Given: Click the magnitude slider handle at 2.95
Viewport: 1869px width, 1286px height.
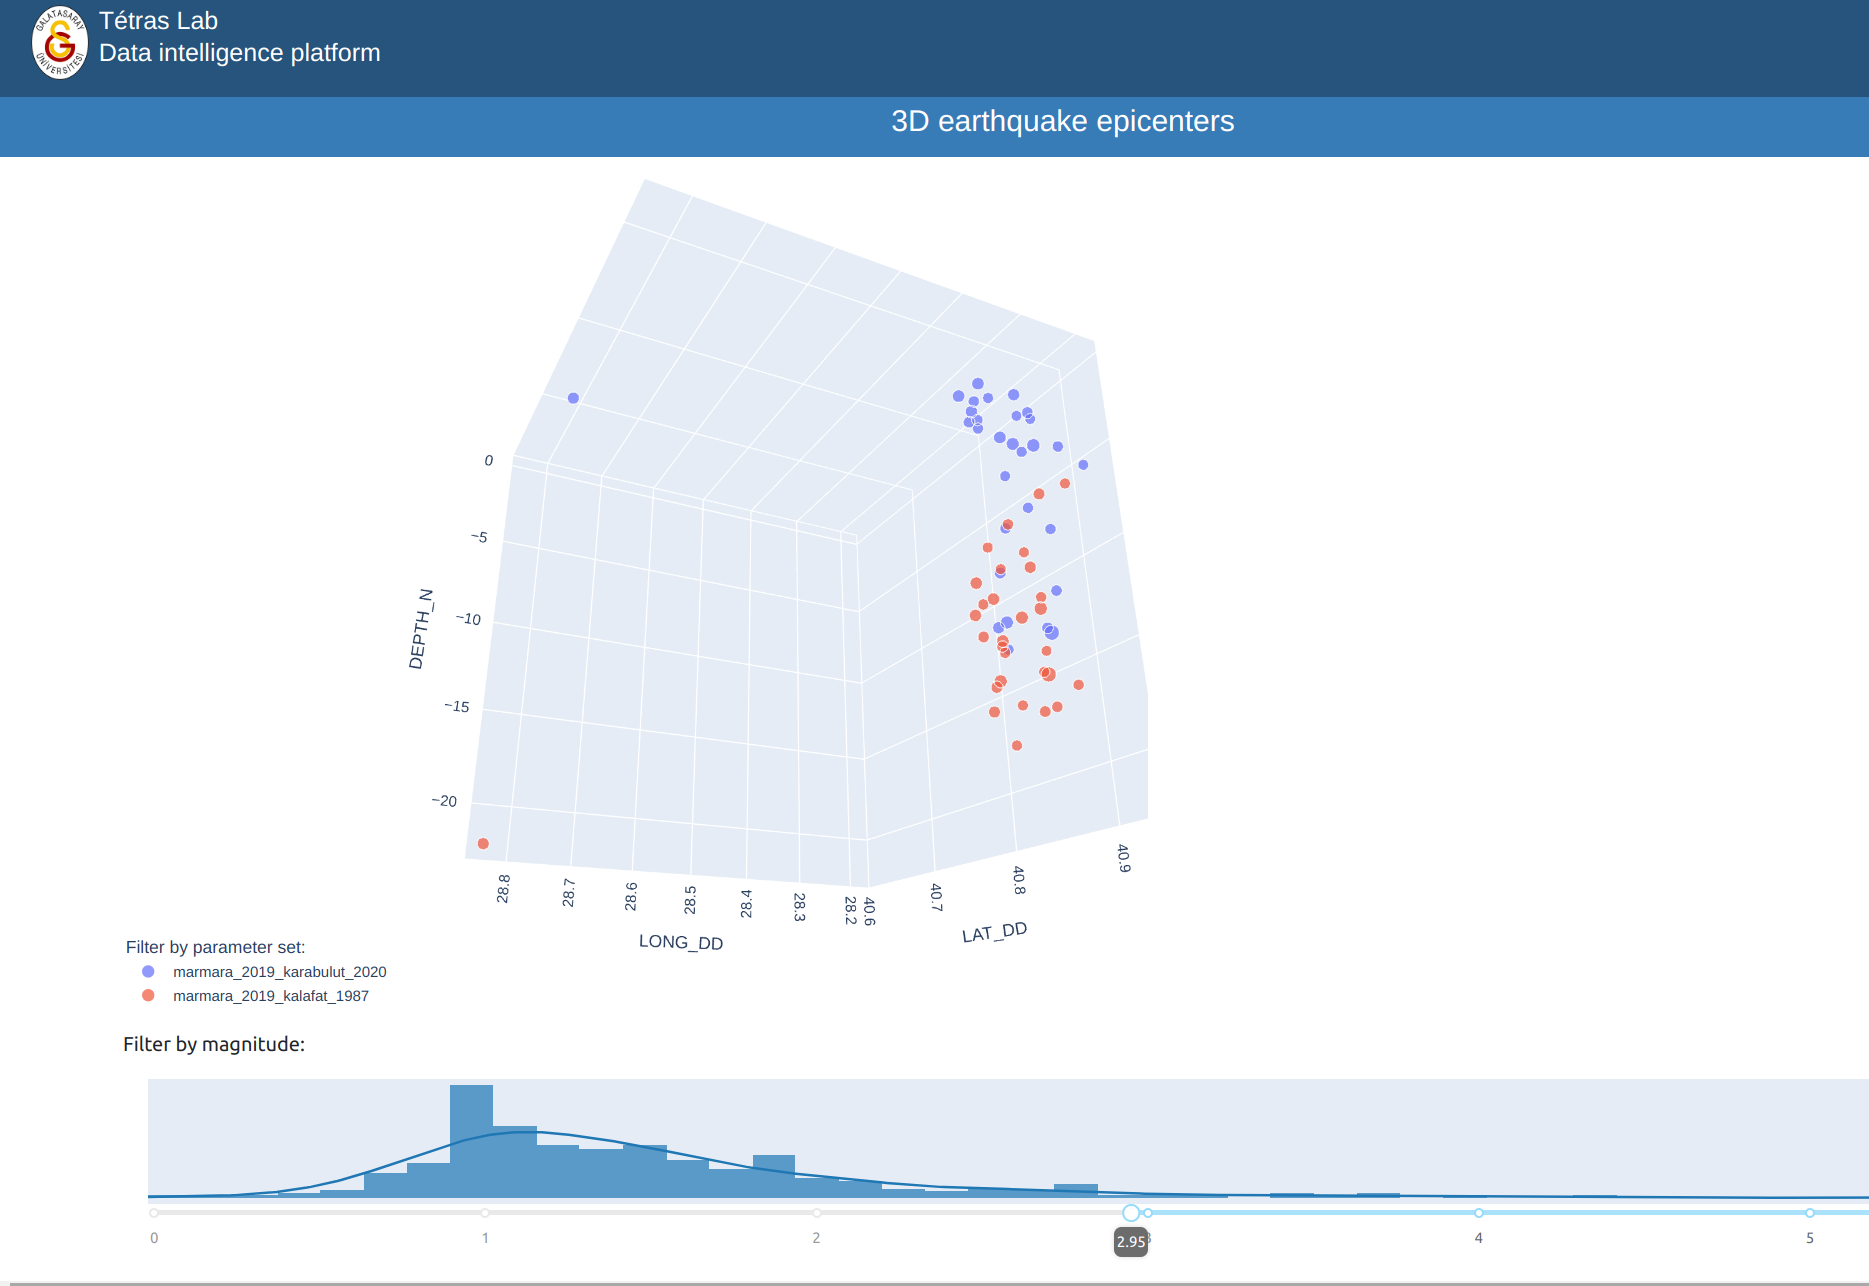Looking at the screenshot, I should click(1131, 1213).
